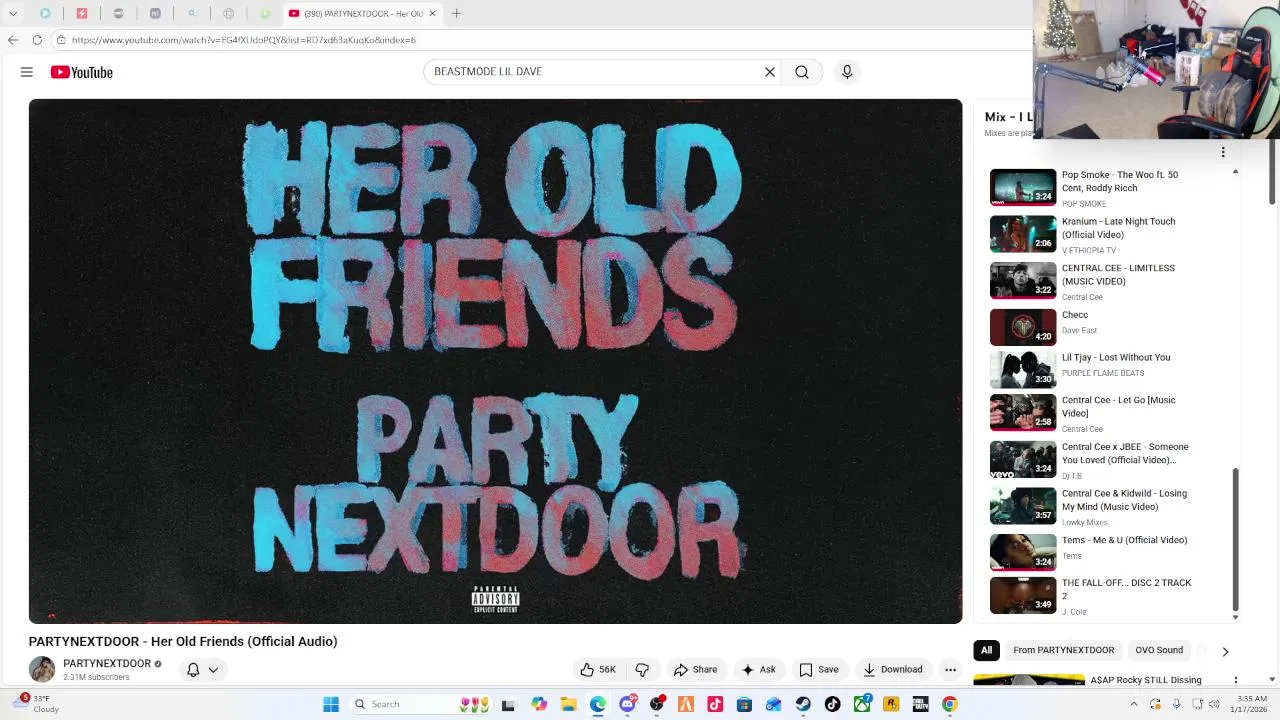
Task: Click the Ask button
Action: [758, 670]
